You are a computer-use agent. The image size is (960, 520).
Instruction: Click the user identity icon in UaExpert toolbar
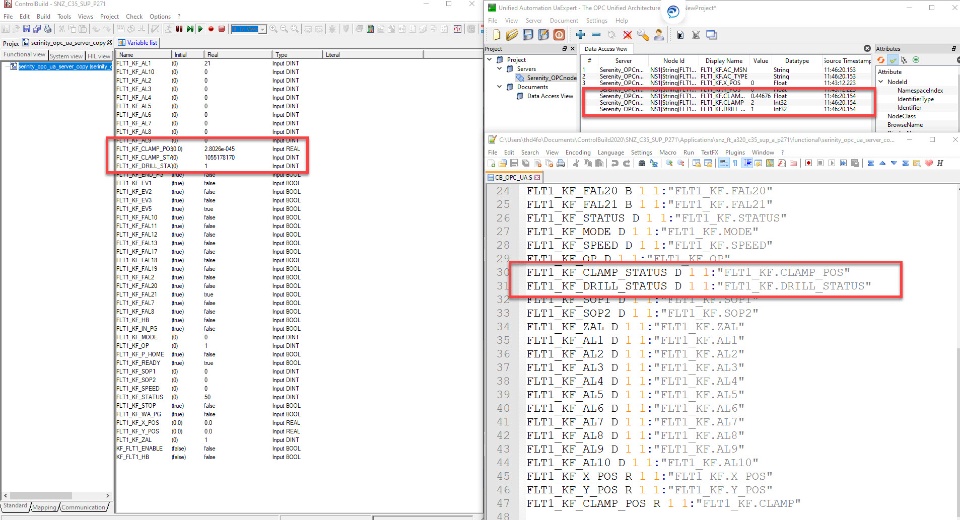click(x=660, y=35)
